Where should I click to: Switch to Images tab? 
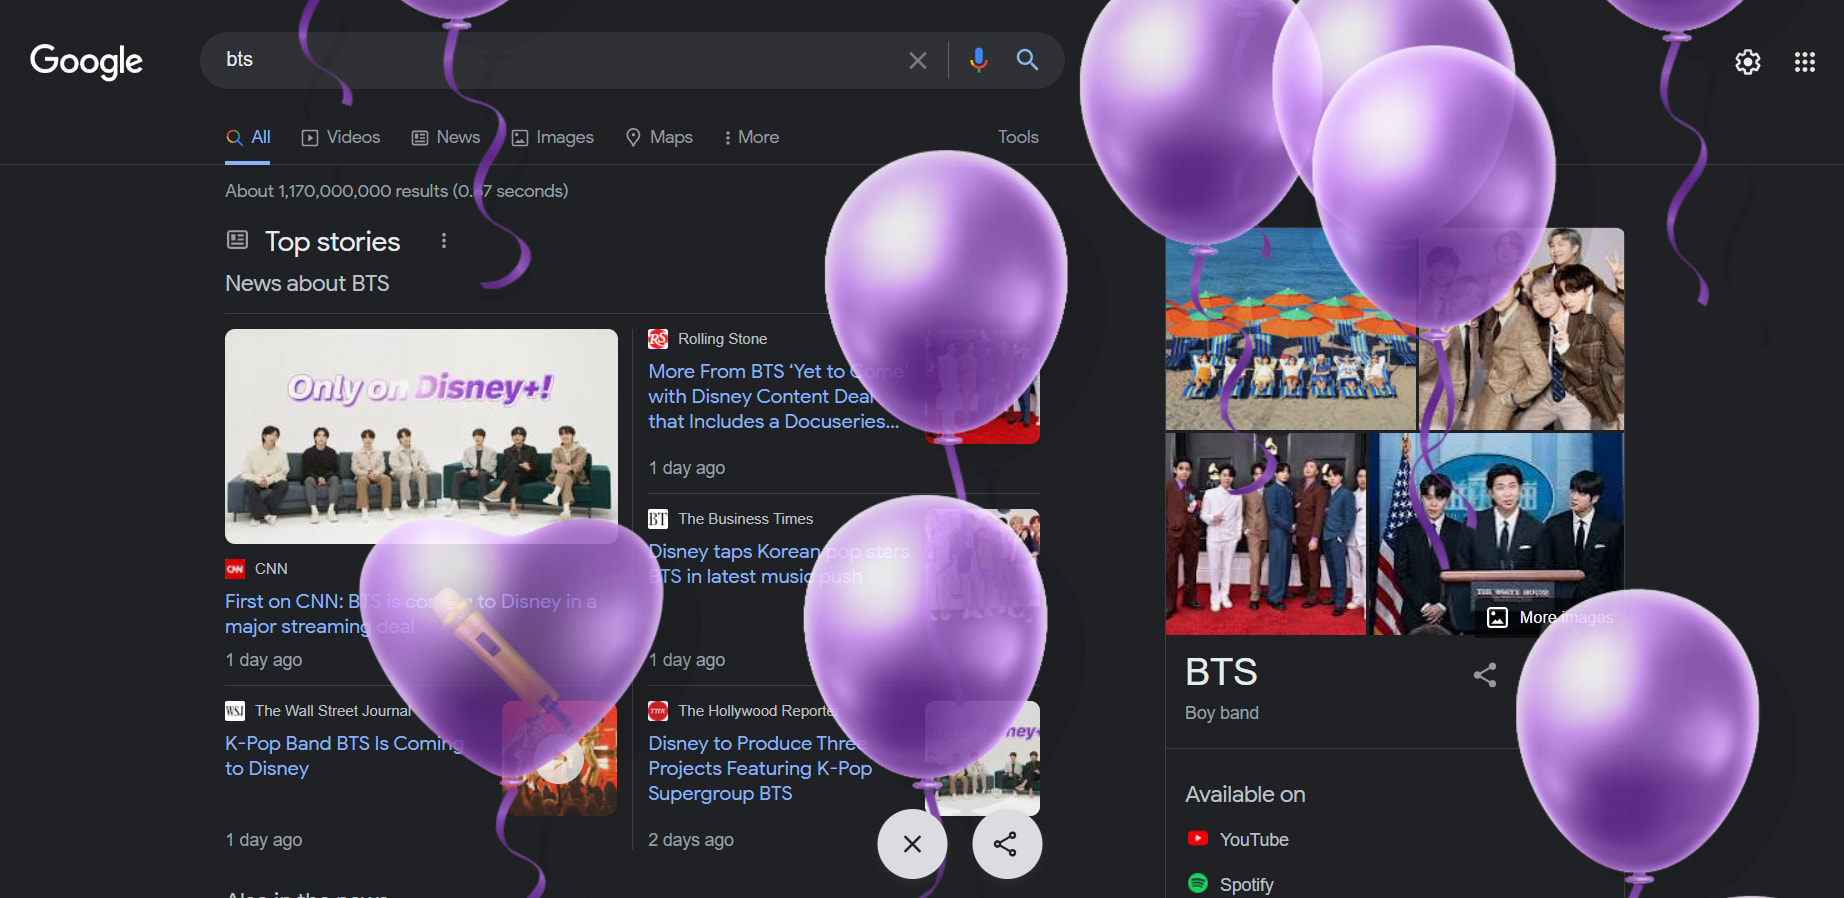pos(553,137)
